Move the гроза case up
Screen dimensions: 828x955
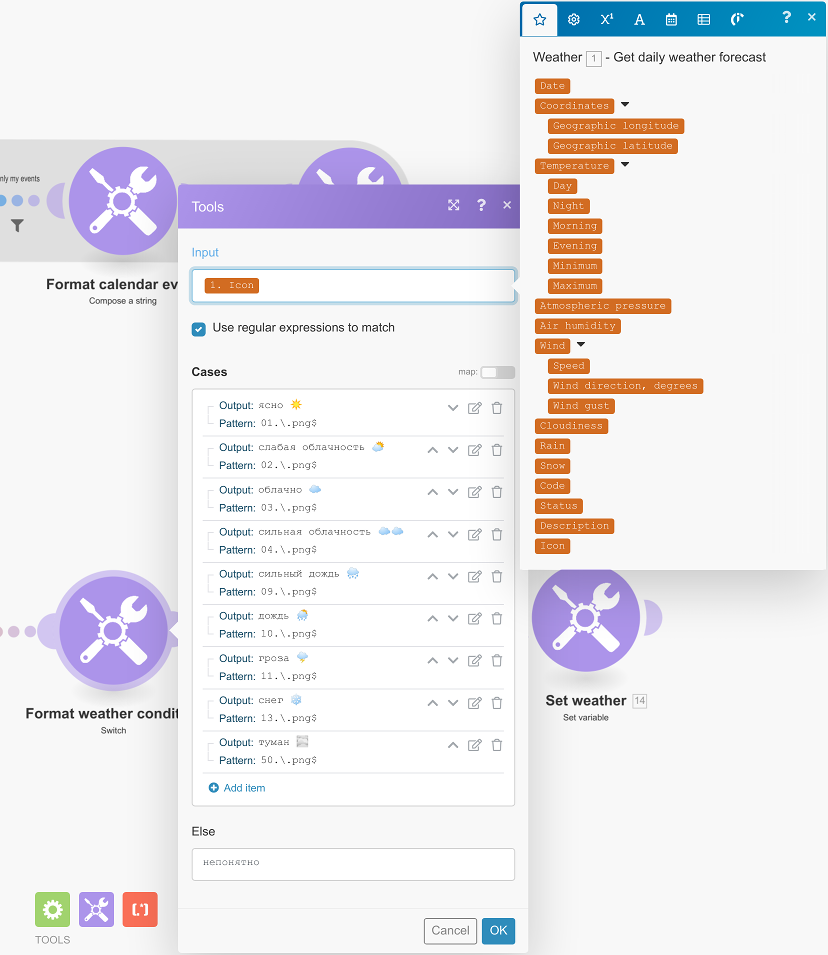433,661
